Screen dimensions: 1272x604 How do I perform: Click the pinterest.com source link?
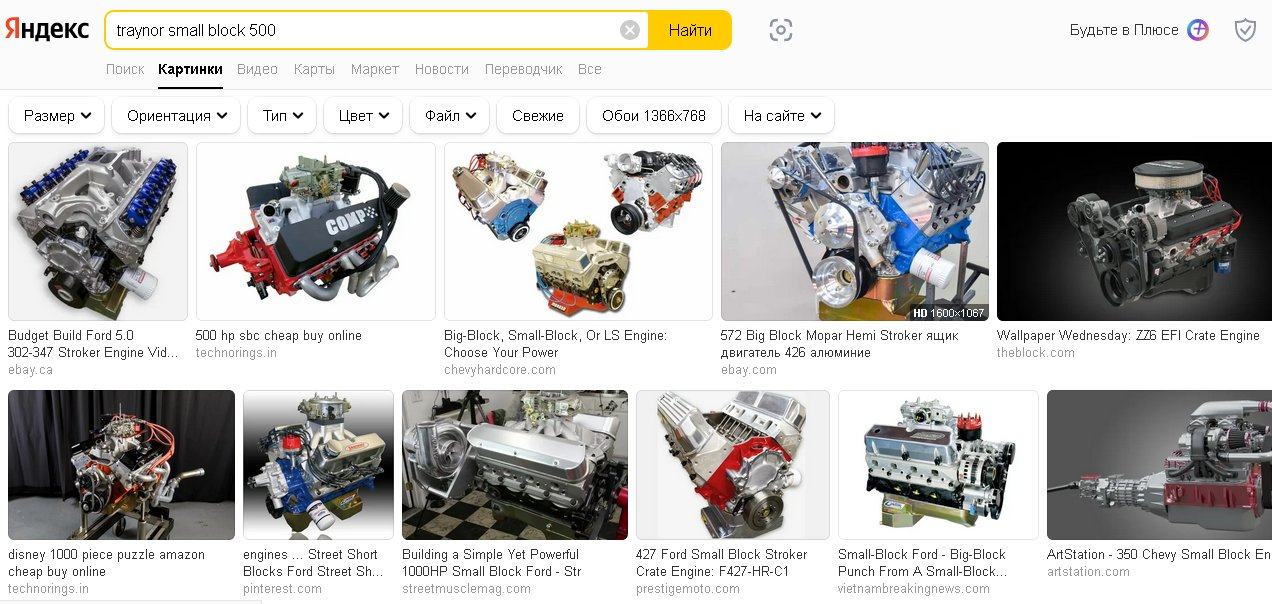pos(282,589)
